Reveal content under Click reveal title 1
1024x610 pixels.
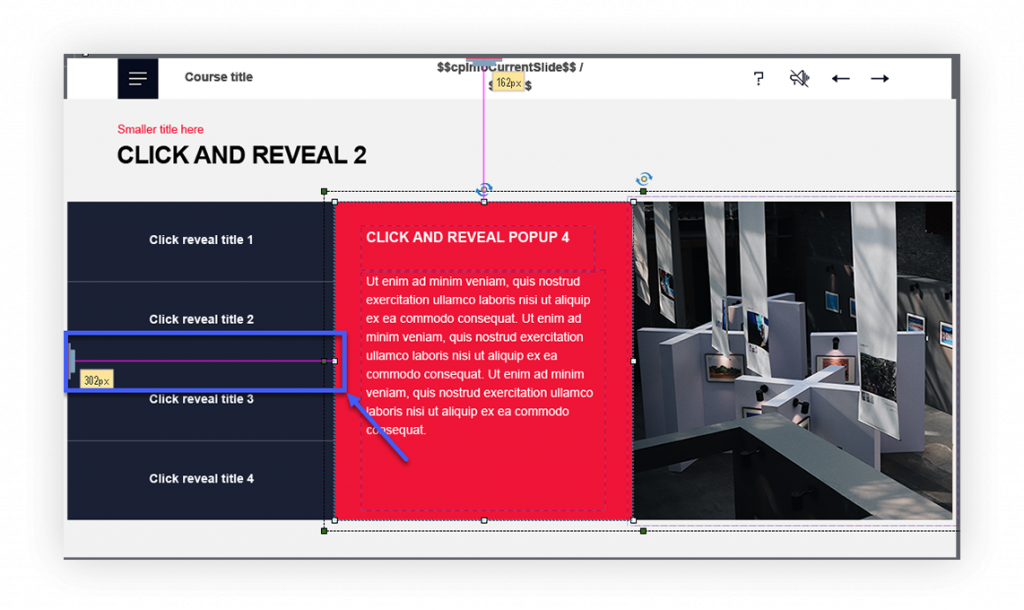click(200, 240)
